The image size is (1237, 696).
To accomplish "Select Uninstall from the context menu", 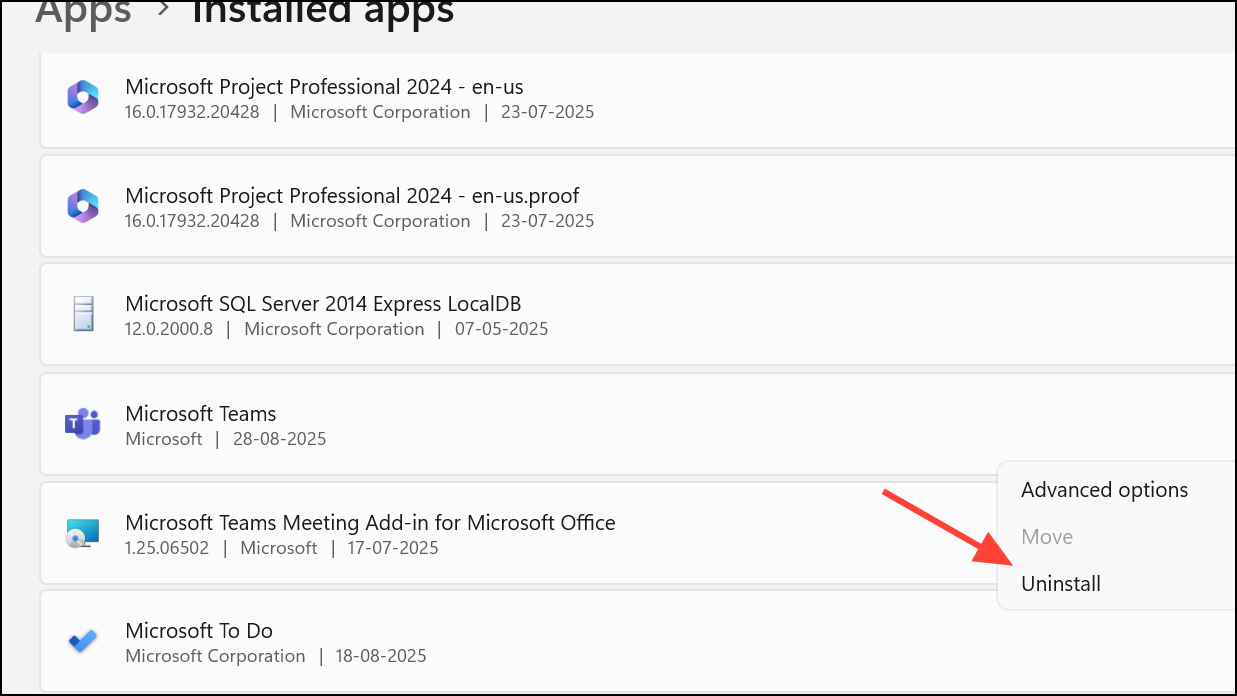I will [1060, 583].
